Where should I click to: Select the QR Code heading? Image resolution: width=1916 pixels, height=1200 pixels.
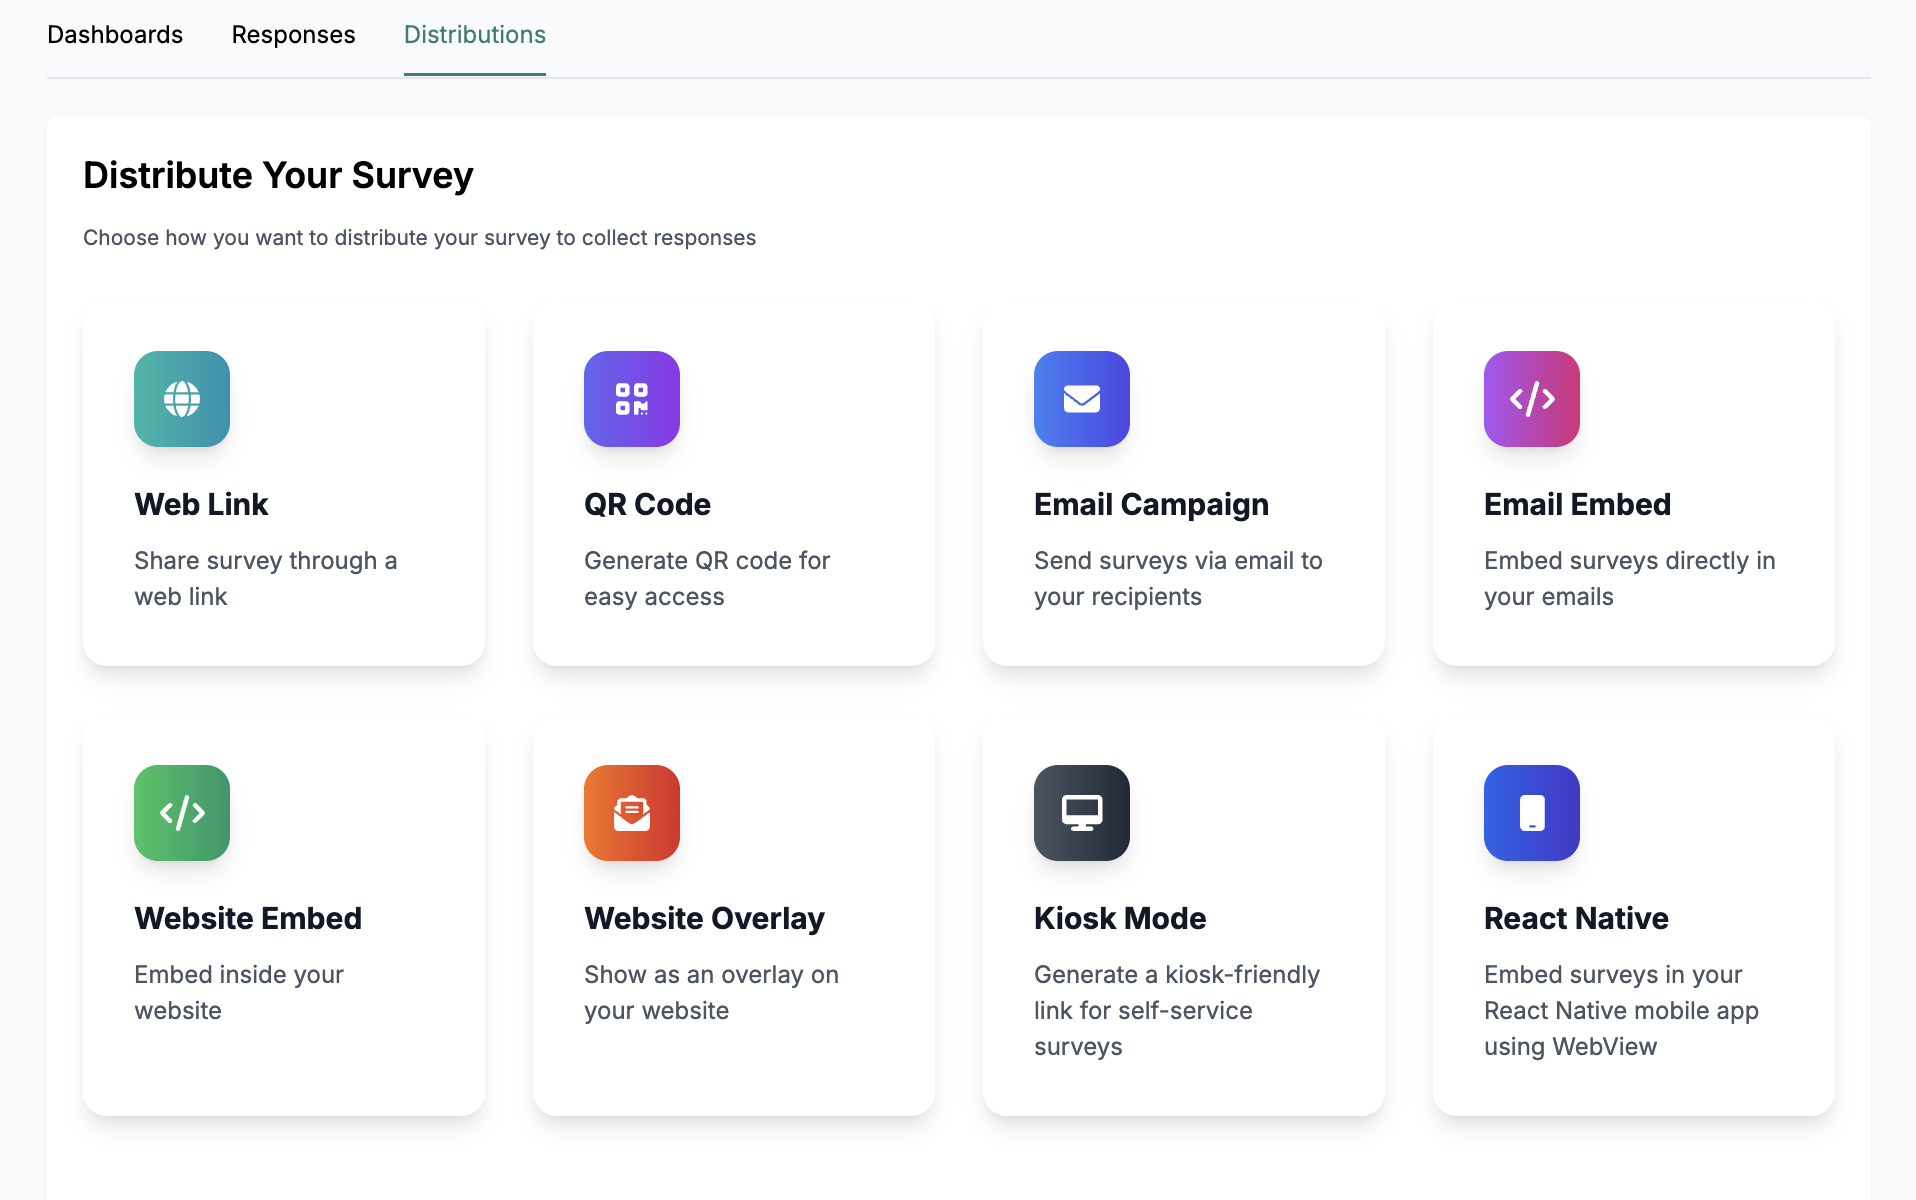(x=647, y=504)
